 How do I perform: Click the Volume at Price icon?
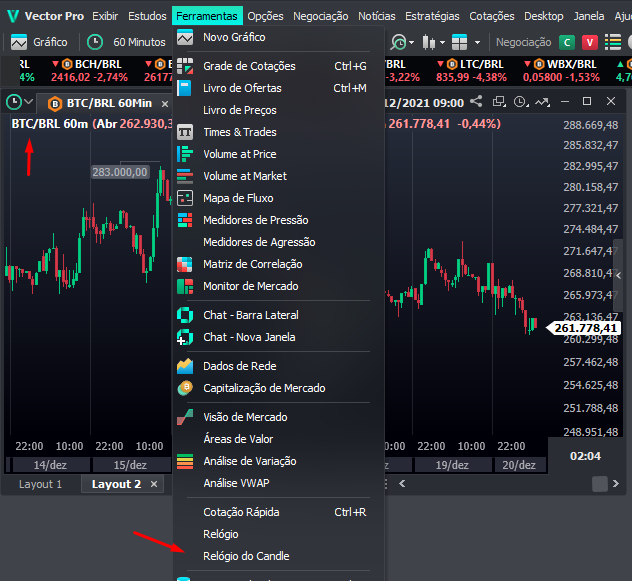coord(185,154)
